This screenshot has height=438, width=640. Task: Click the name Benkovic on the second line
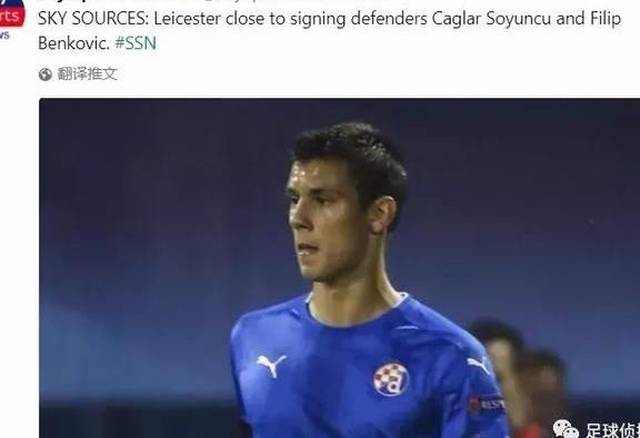pyautogui.click(x=74, y=43)
